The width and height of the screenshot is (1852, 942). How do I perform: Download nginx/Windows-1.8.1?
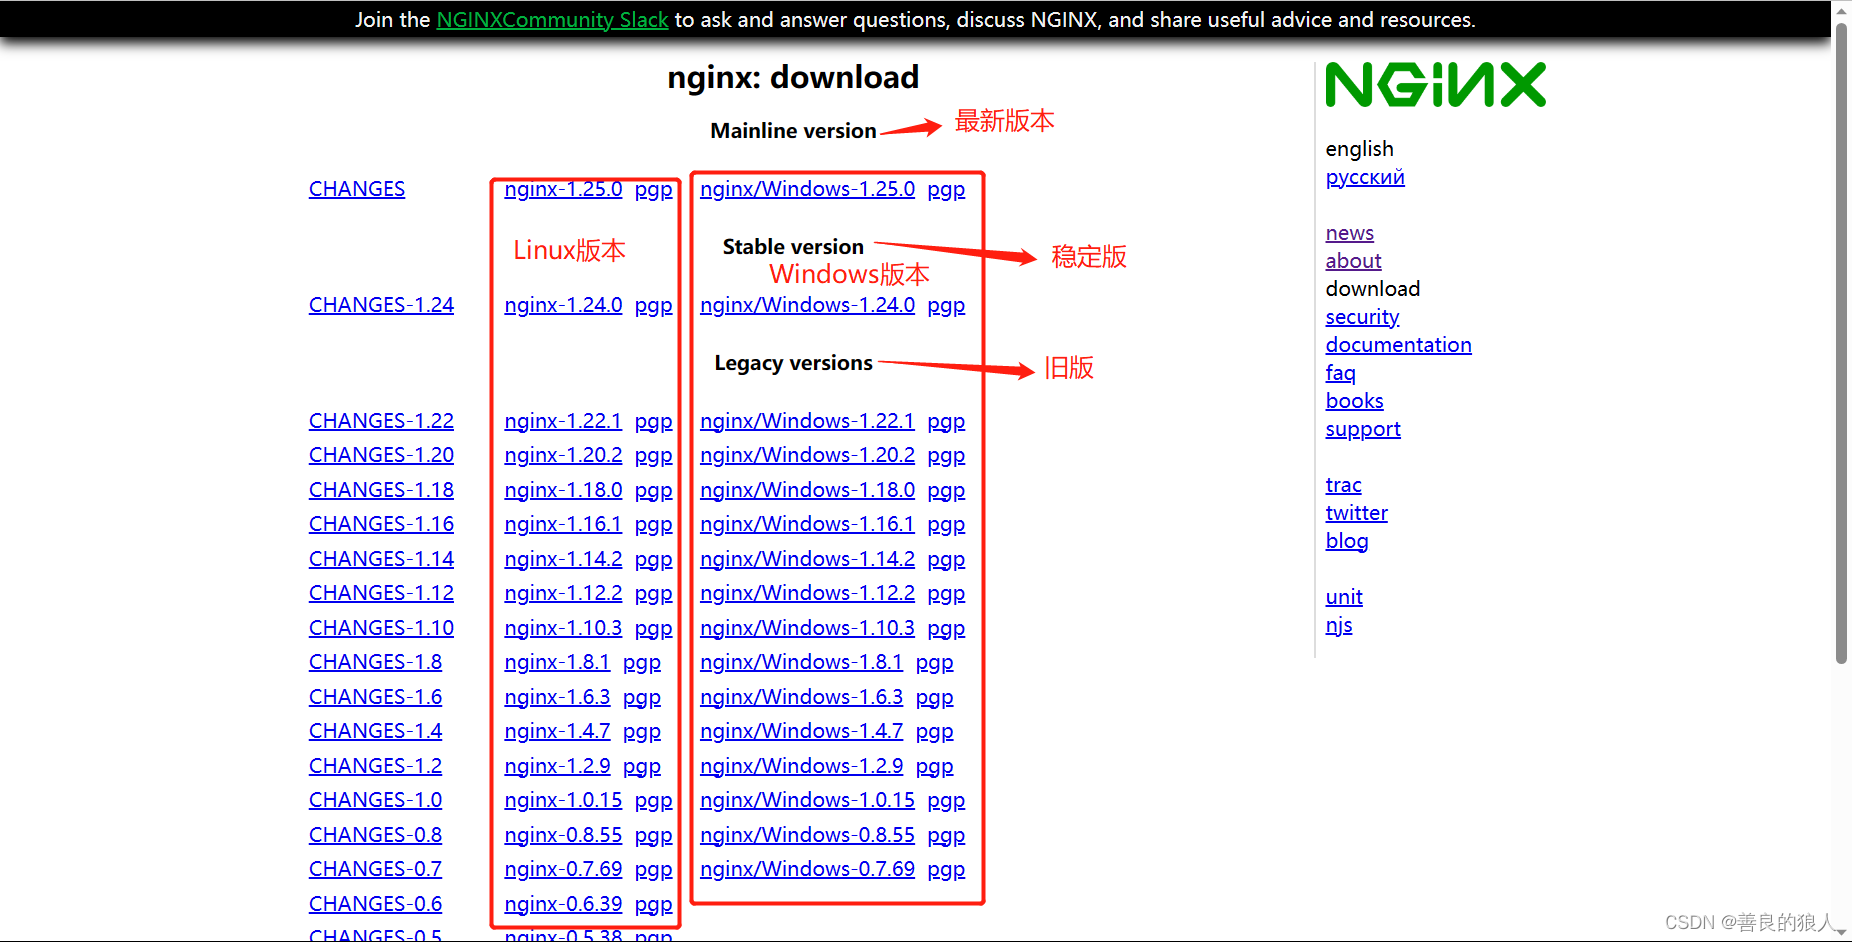click(x=801, y=662)
